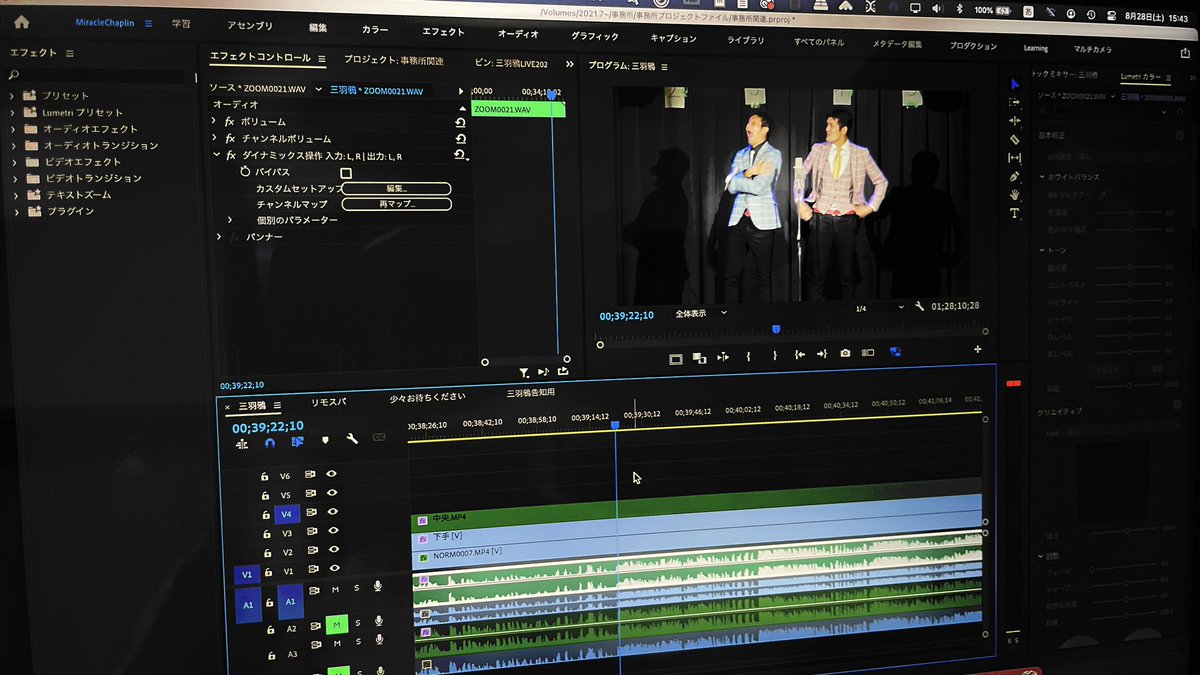The image size is (1200, 675).
Task: Select the Slip tool
Action: tap(1015, 158)
